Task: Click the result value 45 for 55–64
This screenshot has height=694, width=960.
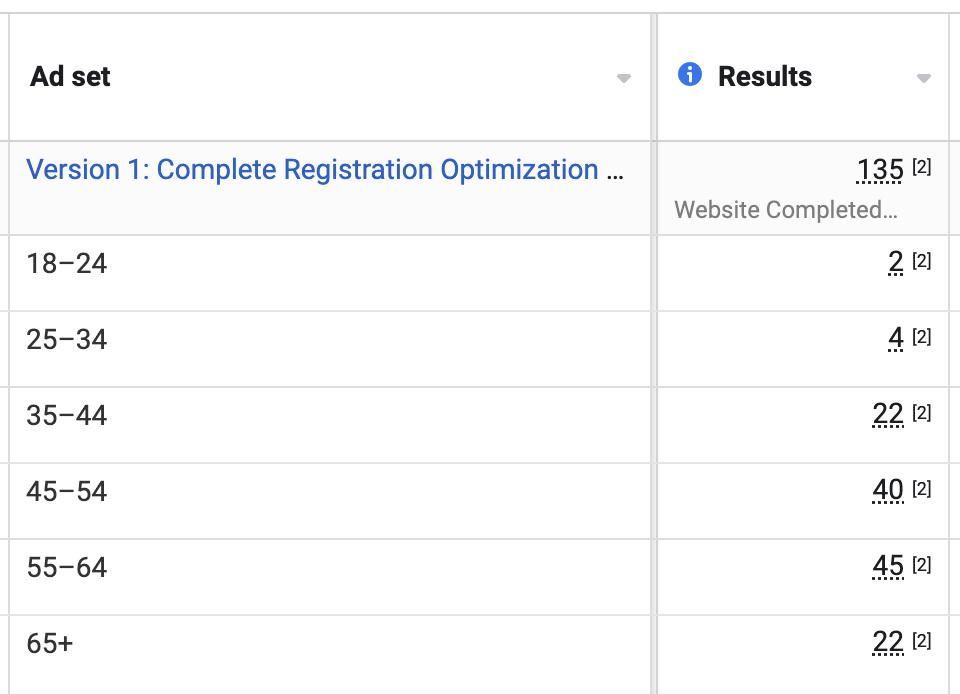Action: 888,565
